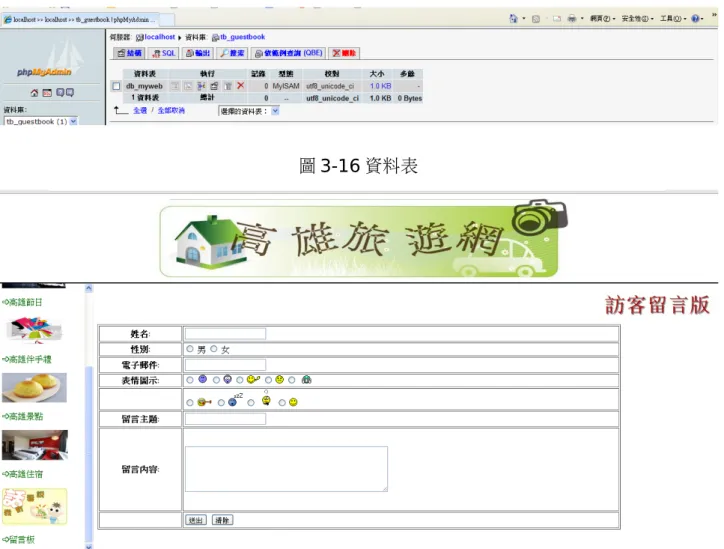This screenshot has height=549, width=724.
Task: Click the 清除 reset button
Action: click(x=222, y=520)
